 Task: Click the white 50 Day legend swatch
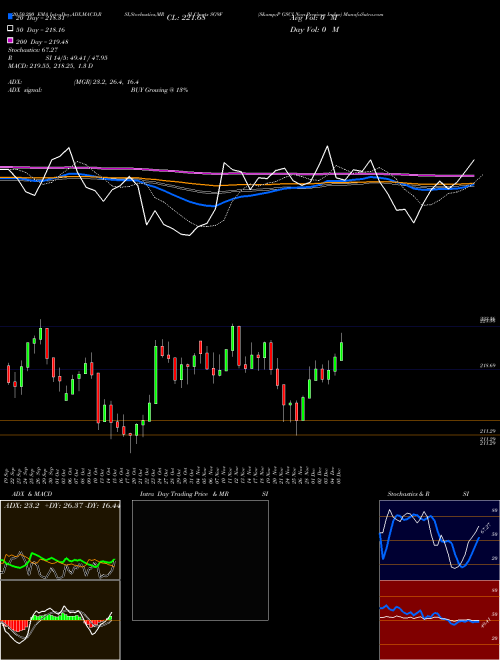[10, 29]
